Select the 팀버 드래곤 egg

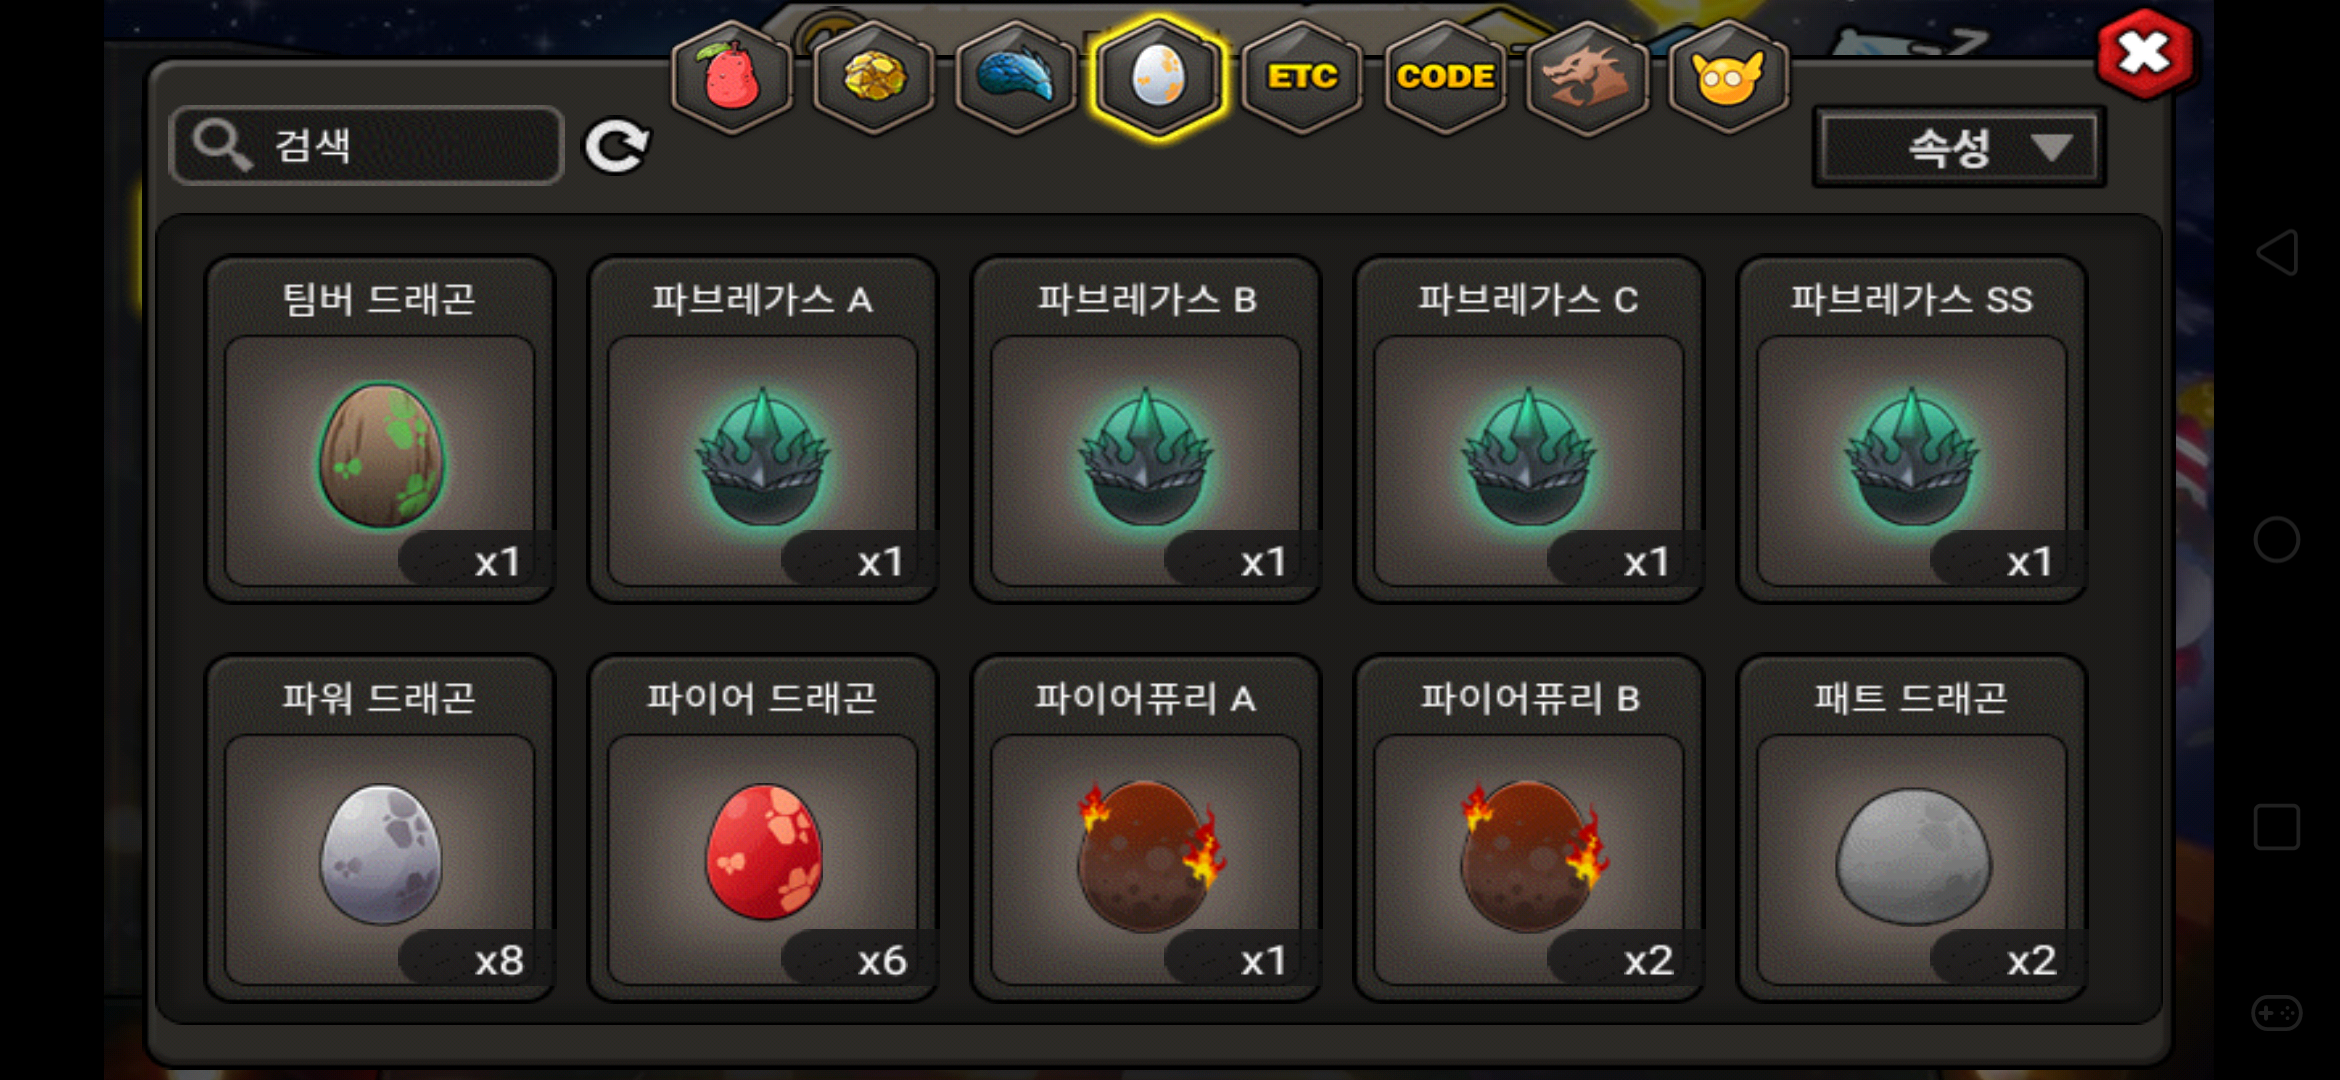(x=380, y=429)
